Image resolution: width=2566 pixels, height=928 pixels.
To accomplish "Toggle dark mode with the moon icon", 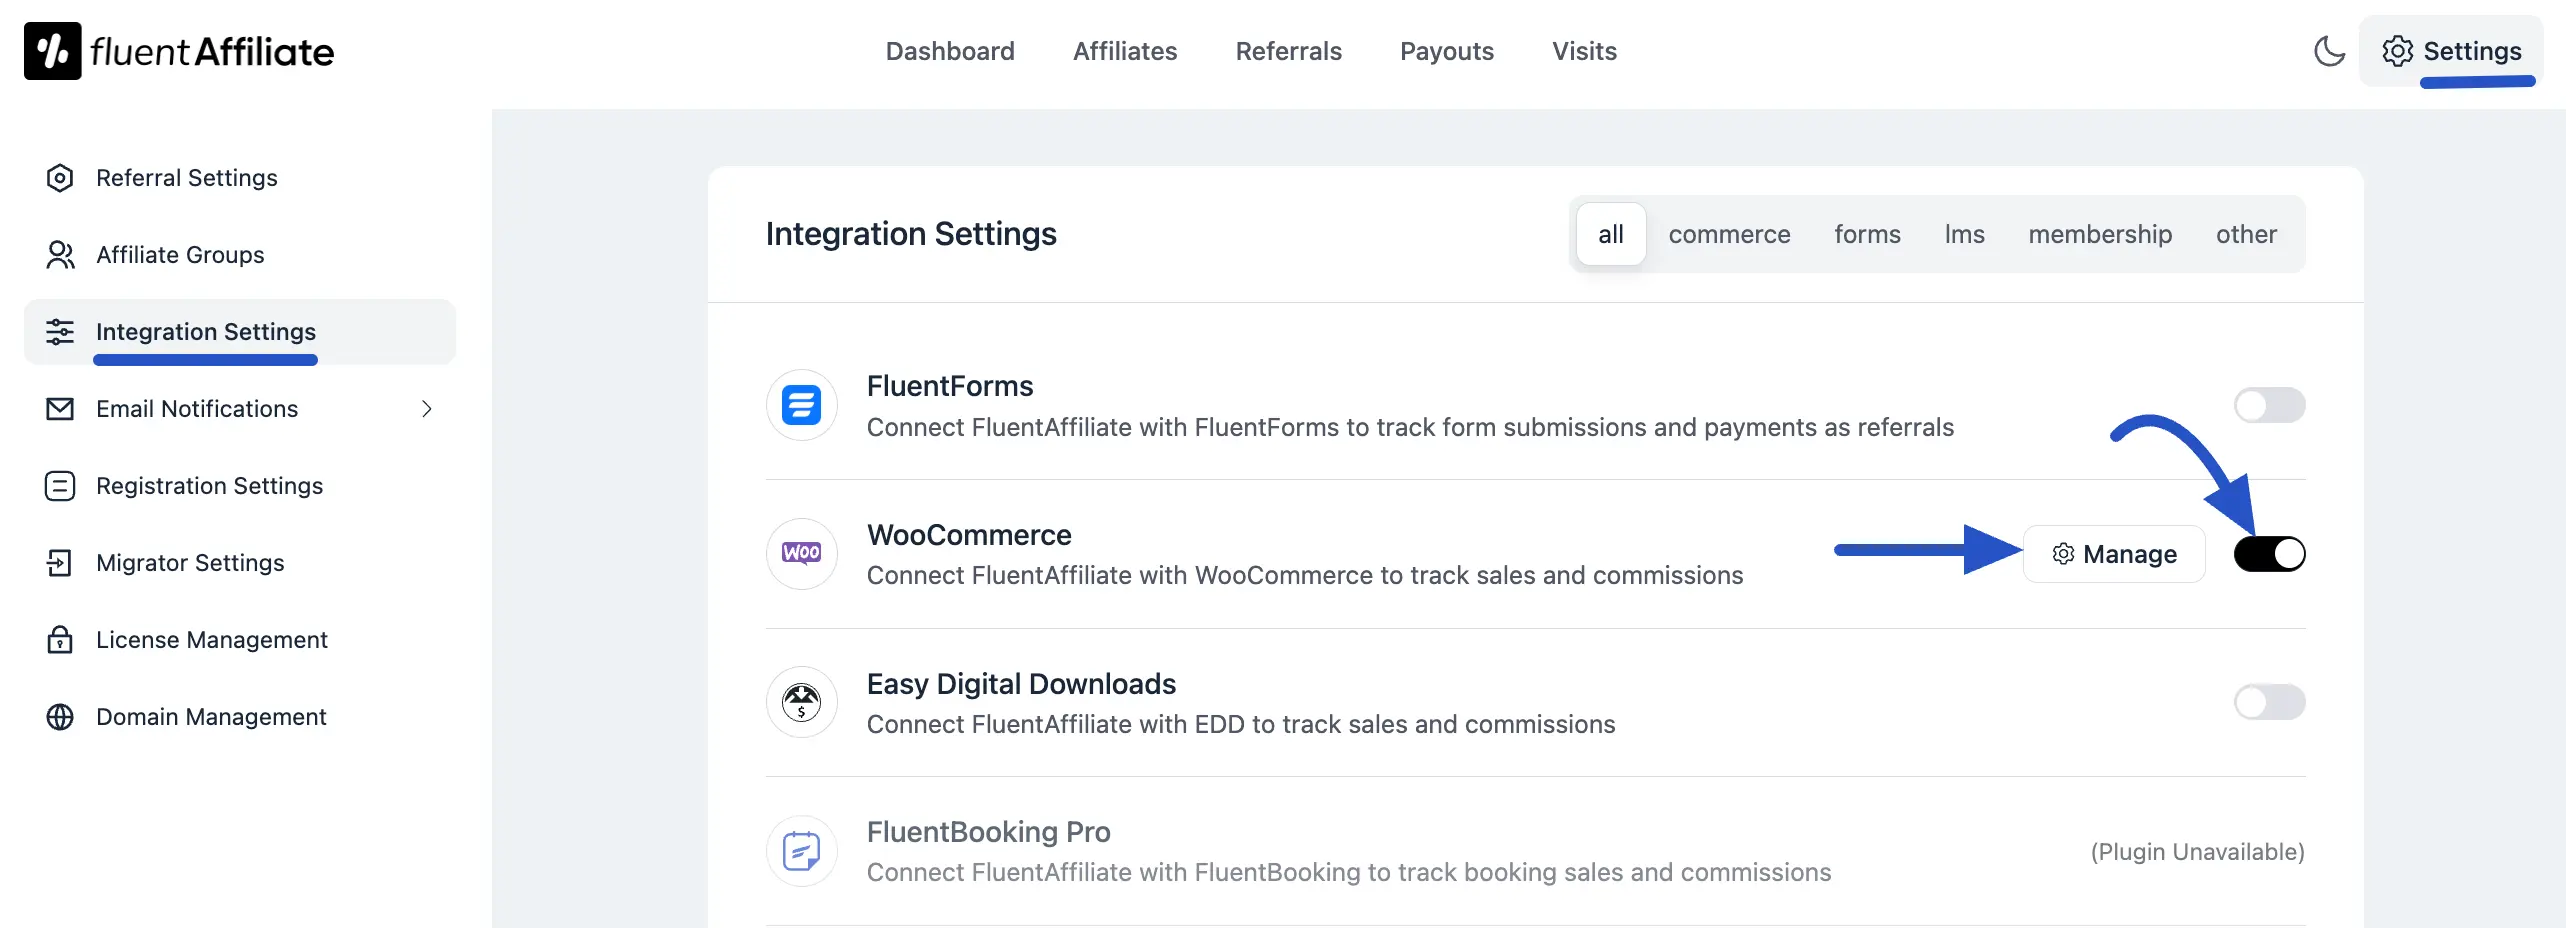I will point(2330,51).
